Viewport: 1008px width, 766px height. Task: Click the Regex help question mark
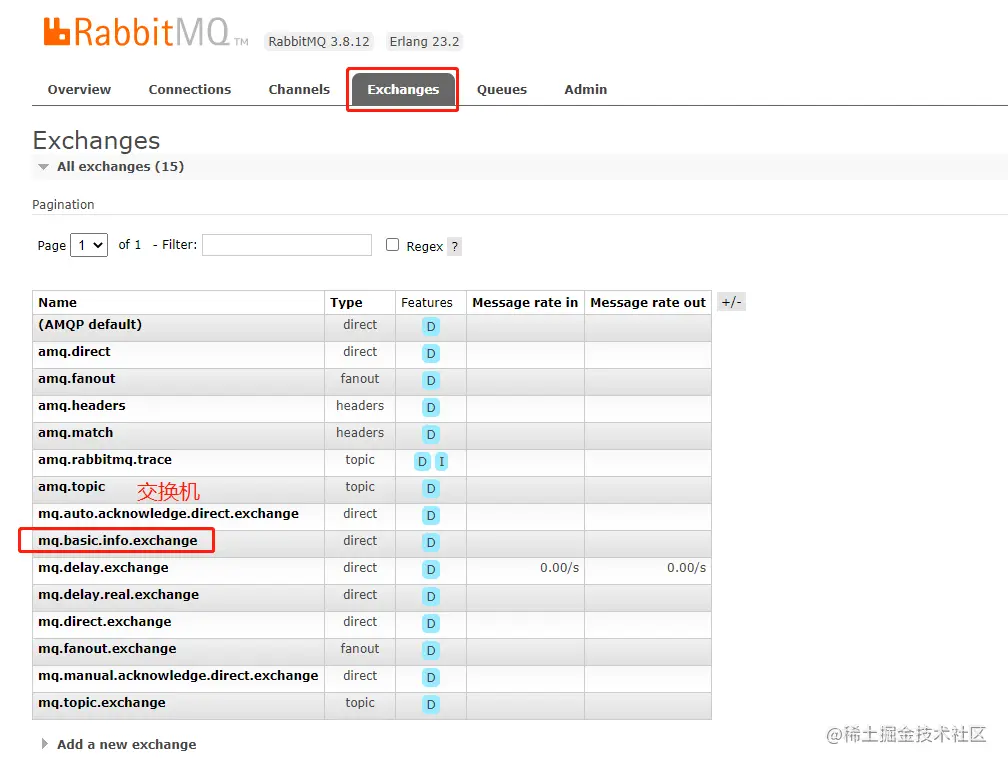pyautogui.click(x=454, y=246)
